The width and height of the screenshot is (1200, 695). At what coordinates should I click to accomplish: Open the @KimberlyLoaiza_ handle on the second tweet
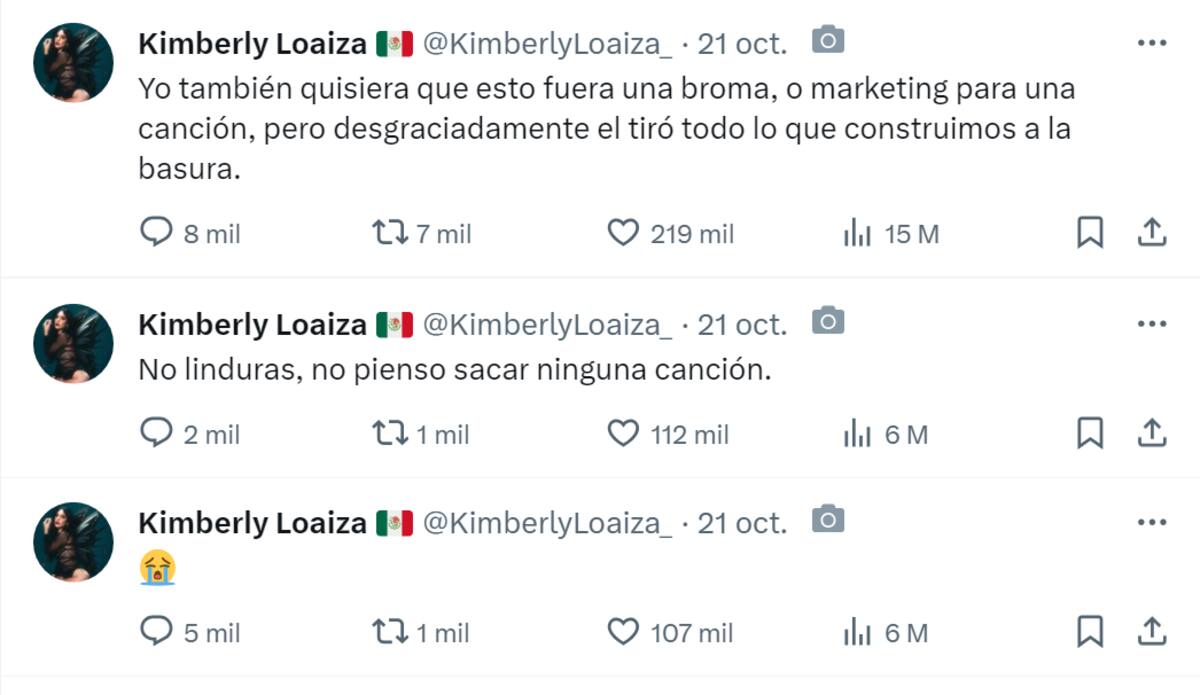pyautogui.click(x=548, y=324)
